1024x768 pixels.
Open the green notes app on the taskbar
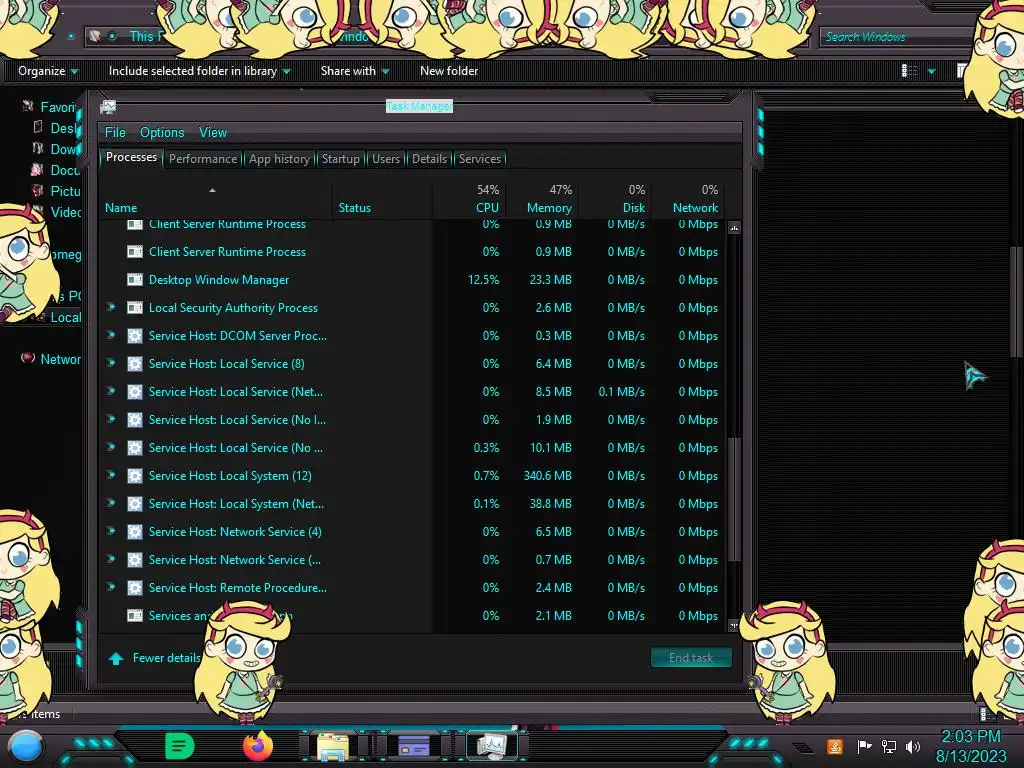pyautogui.click(x=179, y=746)
